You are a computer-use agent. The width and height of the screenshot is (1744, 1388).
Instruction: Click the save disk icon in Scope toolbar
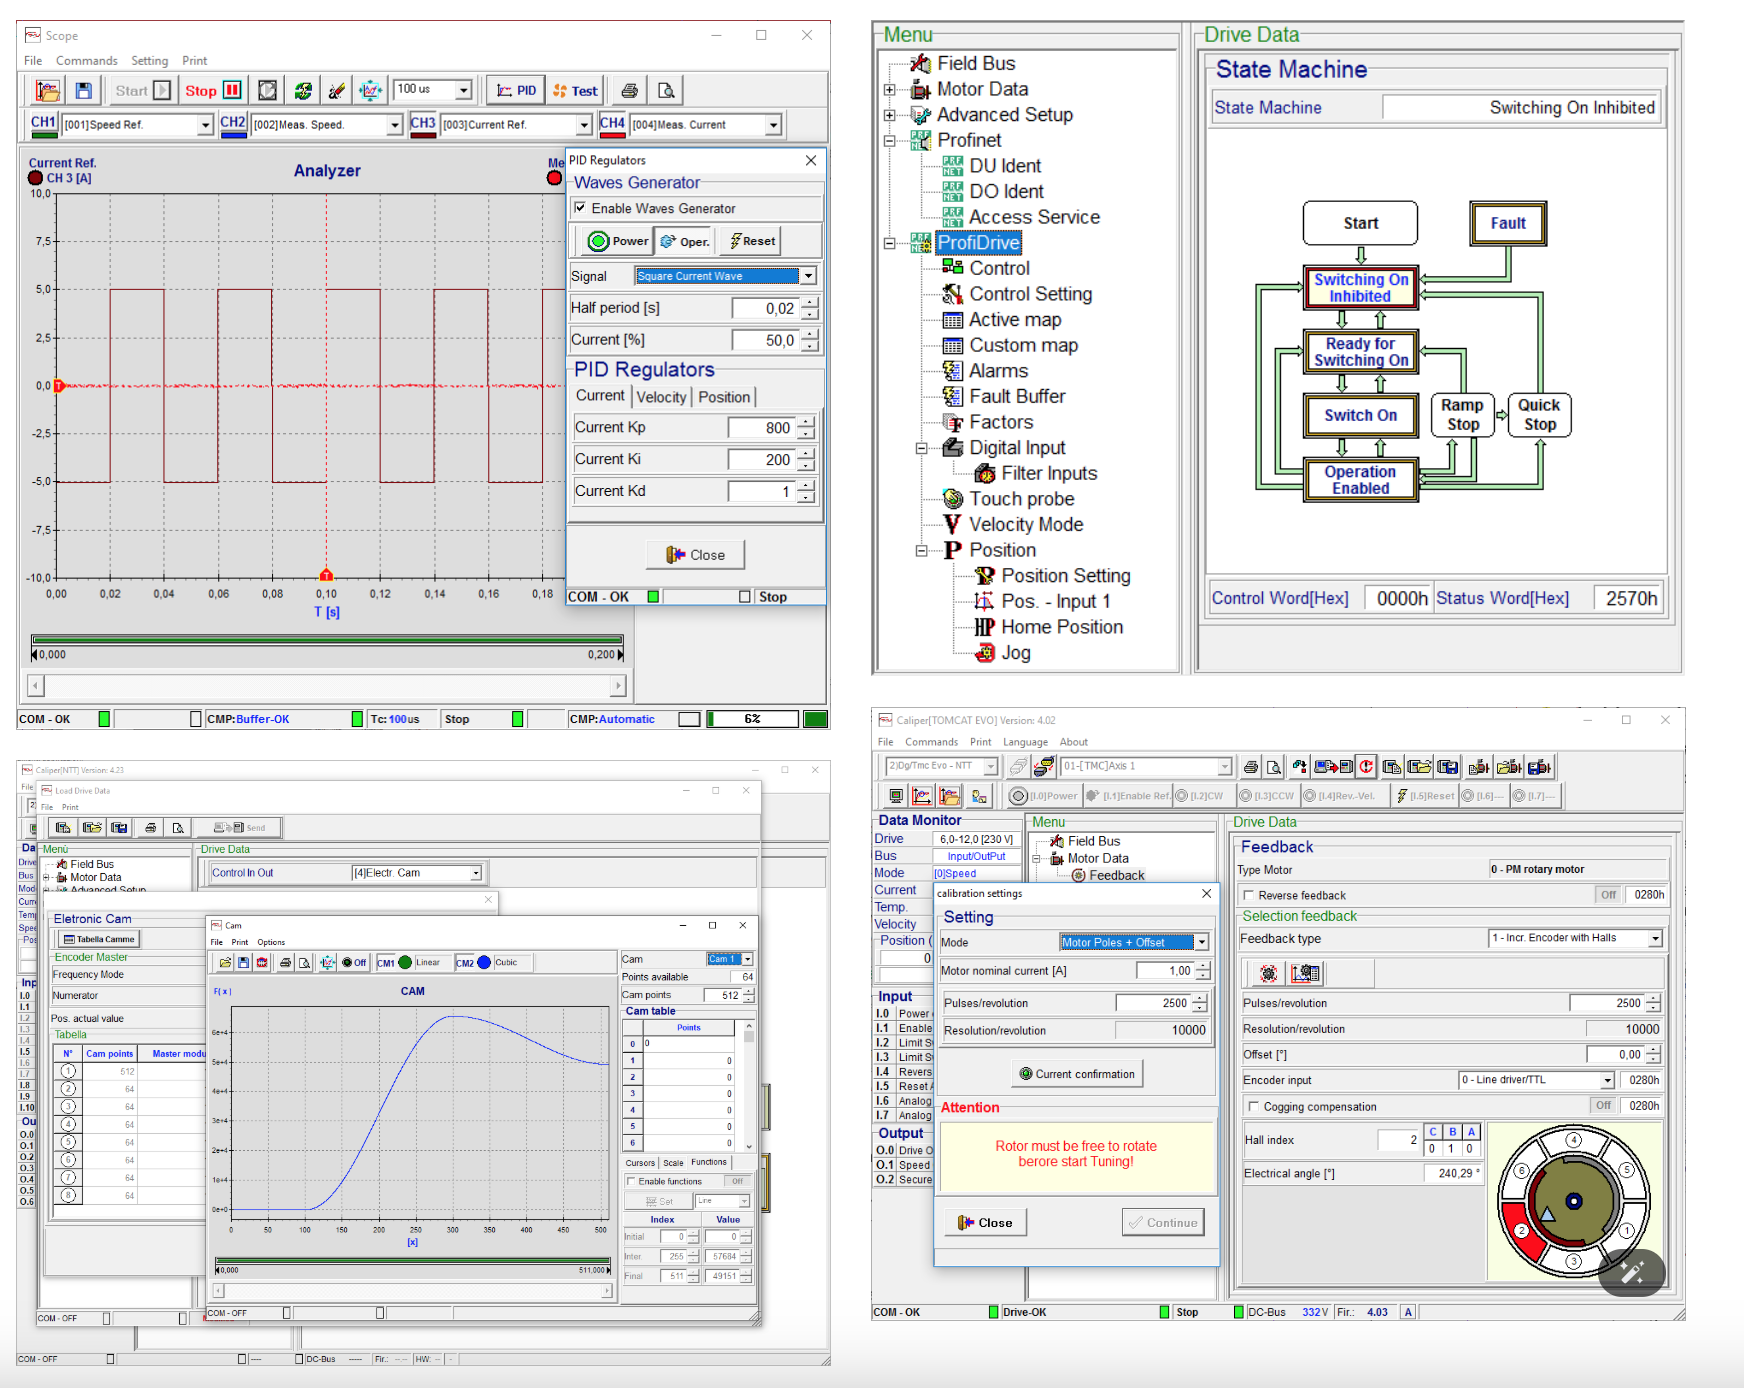84,91
